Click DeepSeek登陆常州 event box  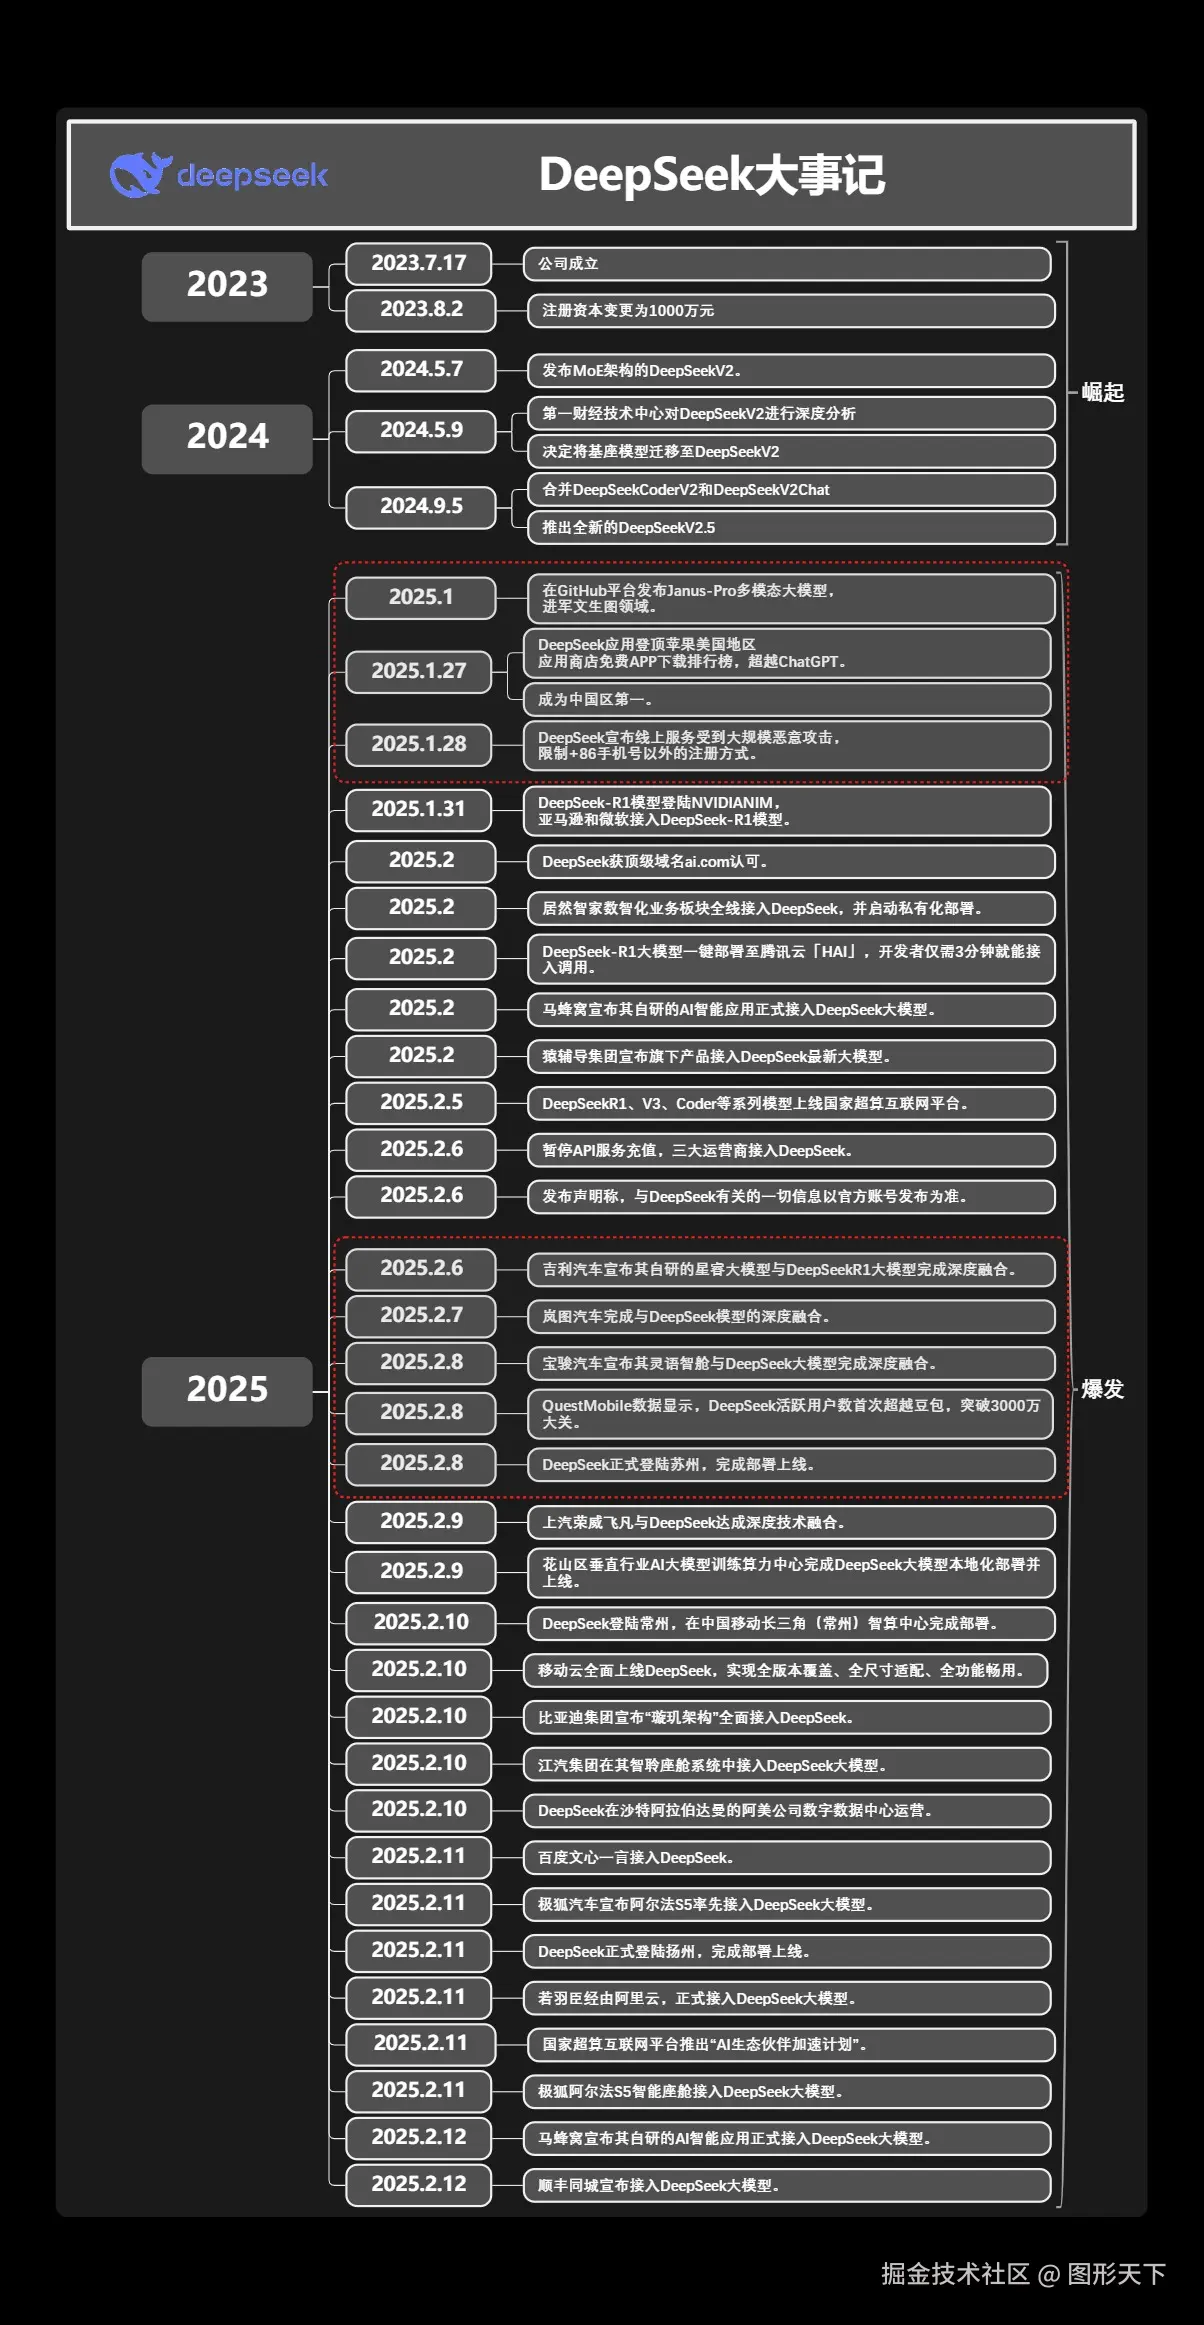791,1624
